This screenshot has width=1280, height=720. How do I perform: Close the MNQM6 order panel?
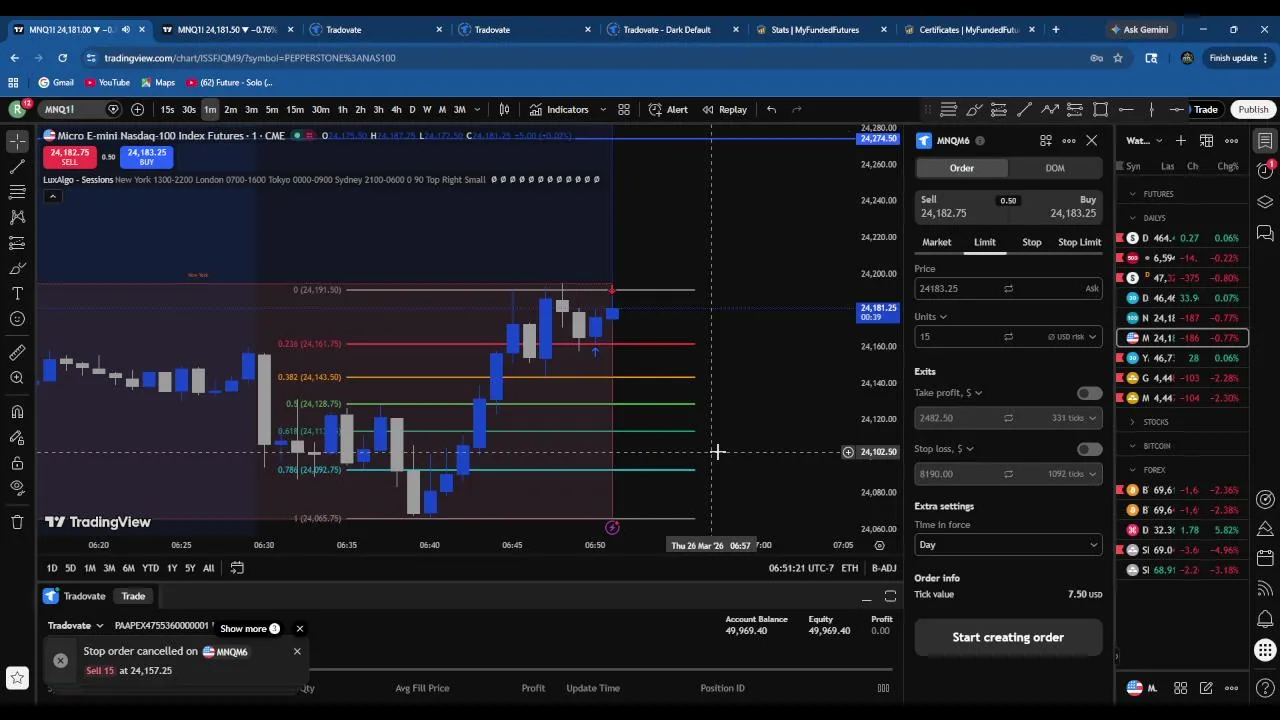[x=1092, y=141]
